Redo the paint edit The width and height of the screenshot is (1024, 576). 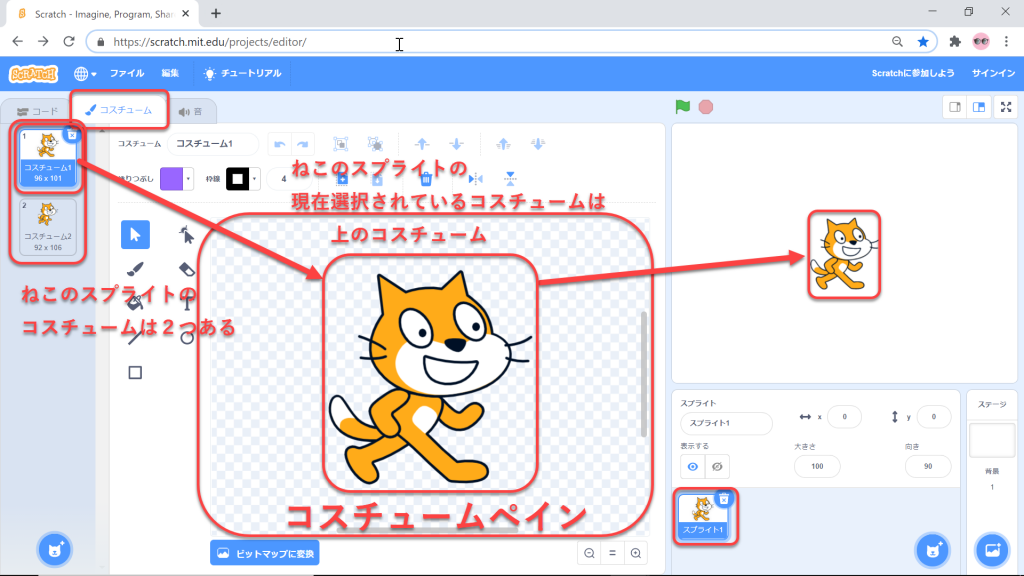coord(302,144)
